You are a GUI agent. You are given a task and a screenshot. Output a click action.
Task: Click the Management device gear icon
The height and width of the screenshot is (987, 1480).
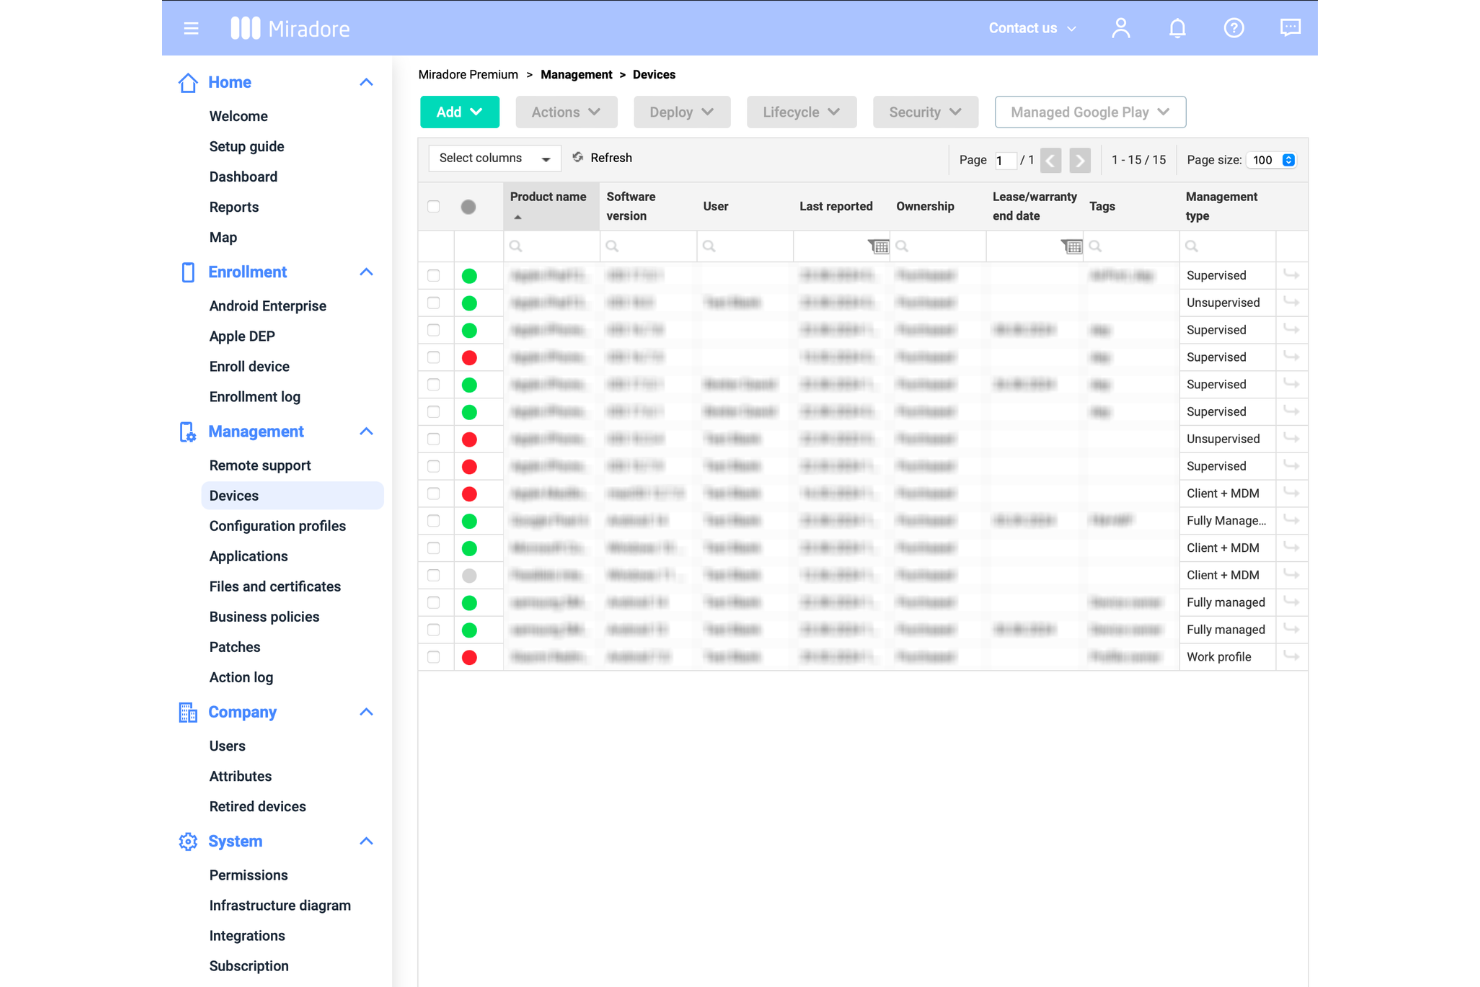[188, 432]
